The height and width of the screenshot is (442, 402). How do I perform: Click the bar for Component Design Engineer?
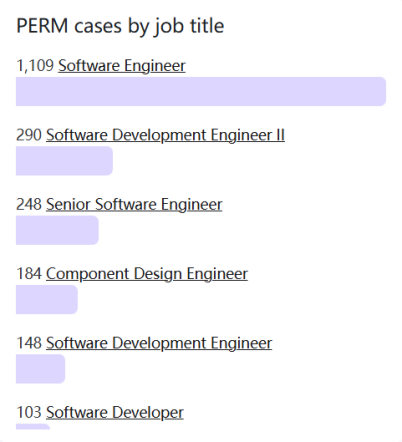(x=47, y=299)
